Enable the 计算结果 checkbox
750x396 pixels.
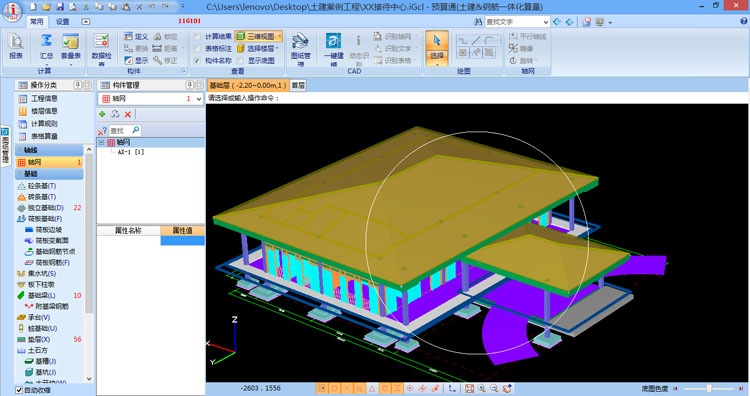(197, 36)
